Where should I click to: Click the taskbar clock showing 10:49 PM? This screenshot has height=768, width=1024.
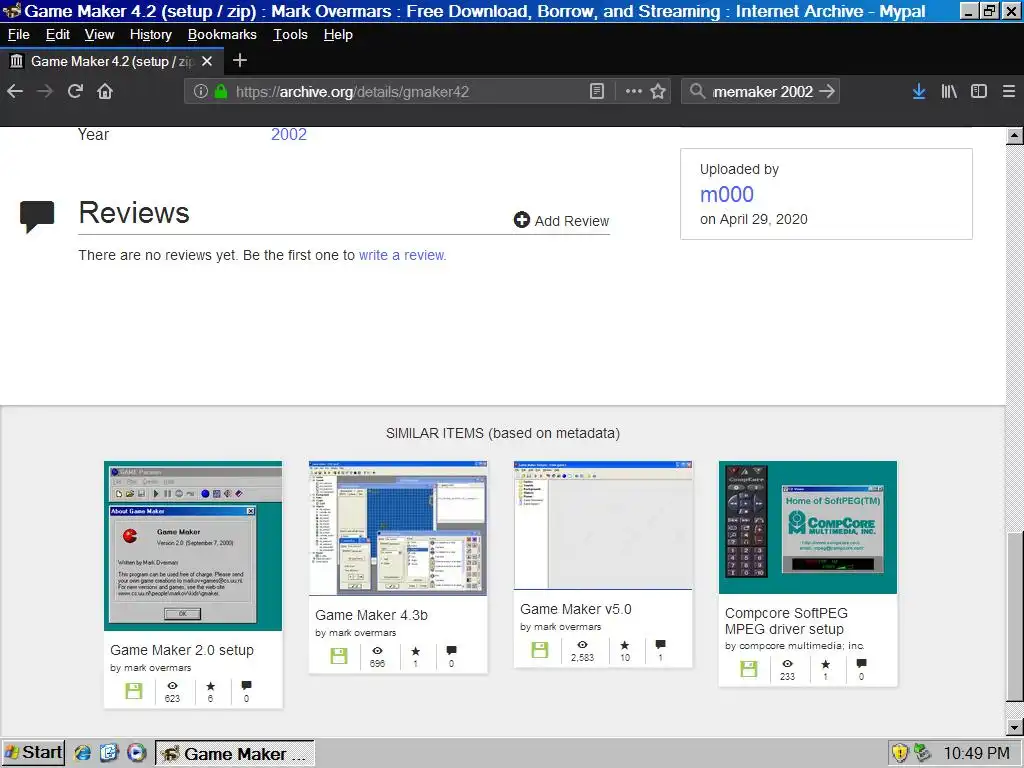click(976, 754)
